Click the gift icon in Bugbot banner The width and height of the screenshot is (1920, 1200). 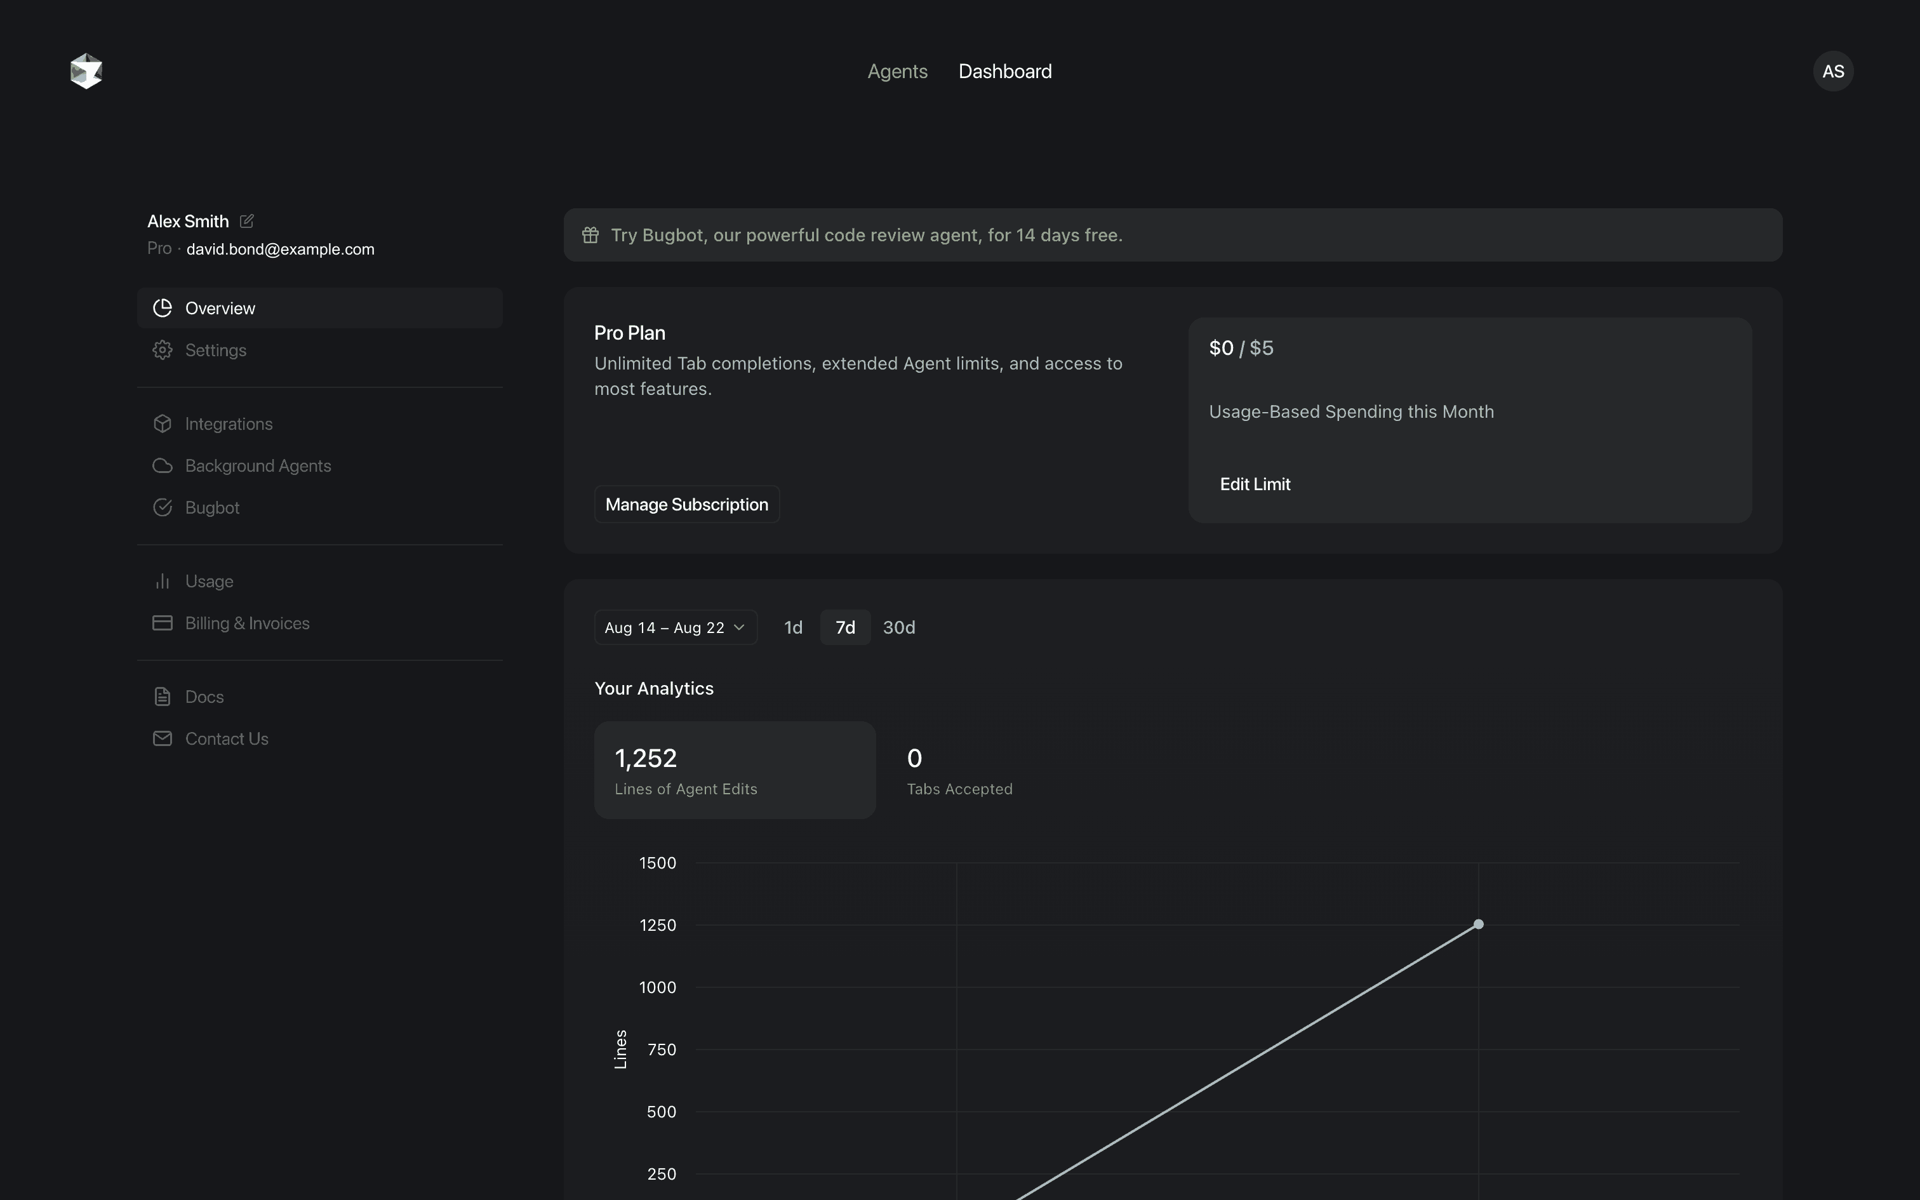click(590, 235)
